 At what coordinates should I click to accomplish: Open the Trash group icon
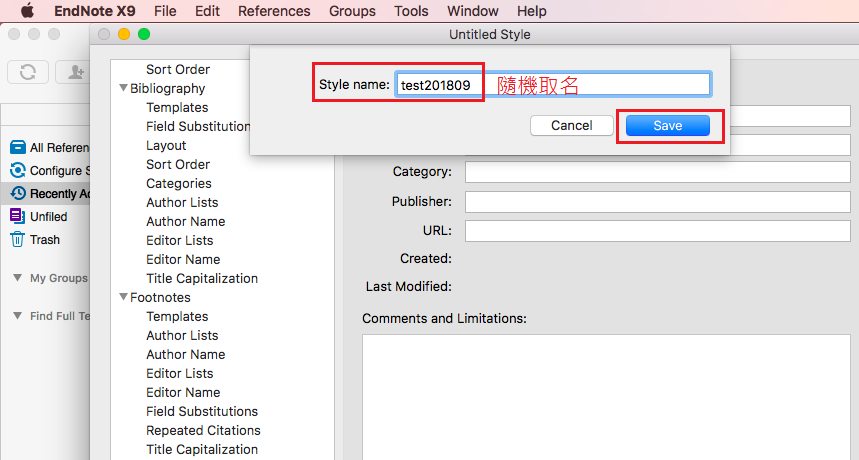coord(18,239)
